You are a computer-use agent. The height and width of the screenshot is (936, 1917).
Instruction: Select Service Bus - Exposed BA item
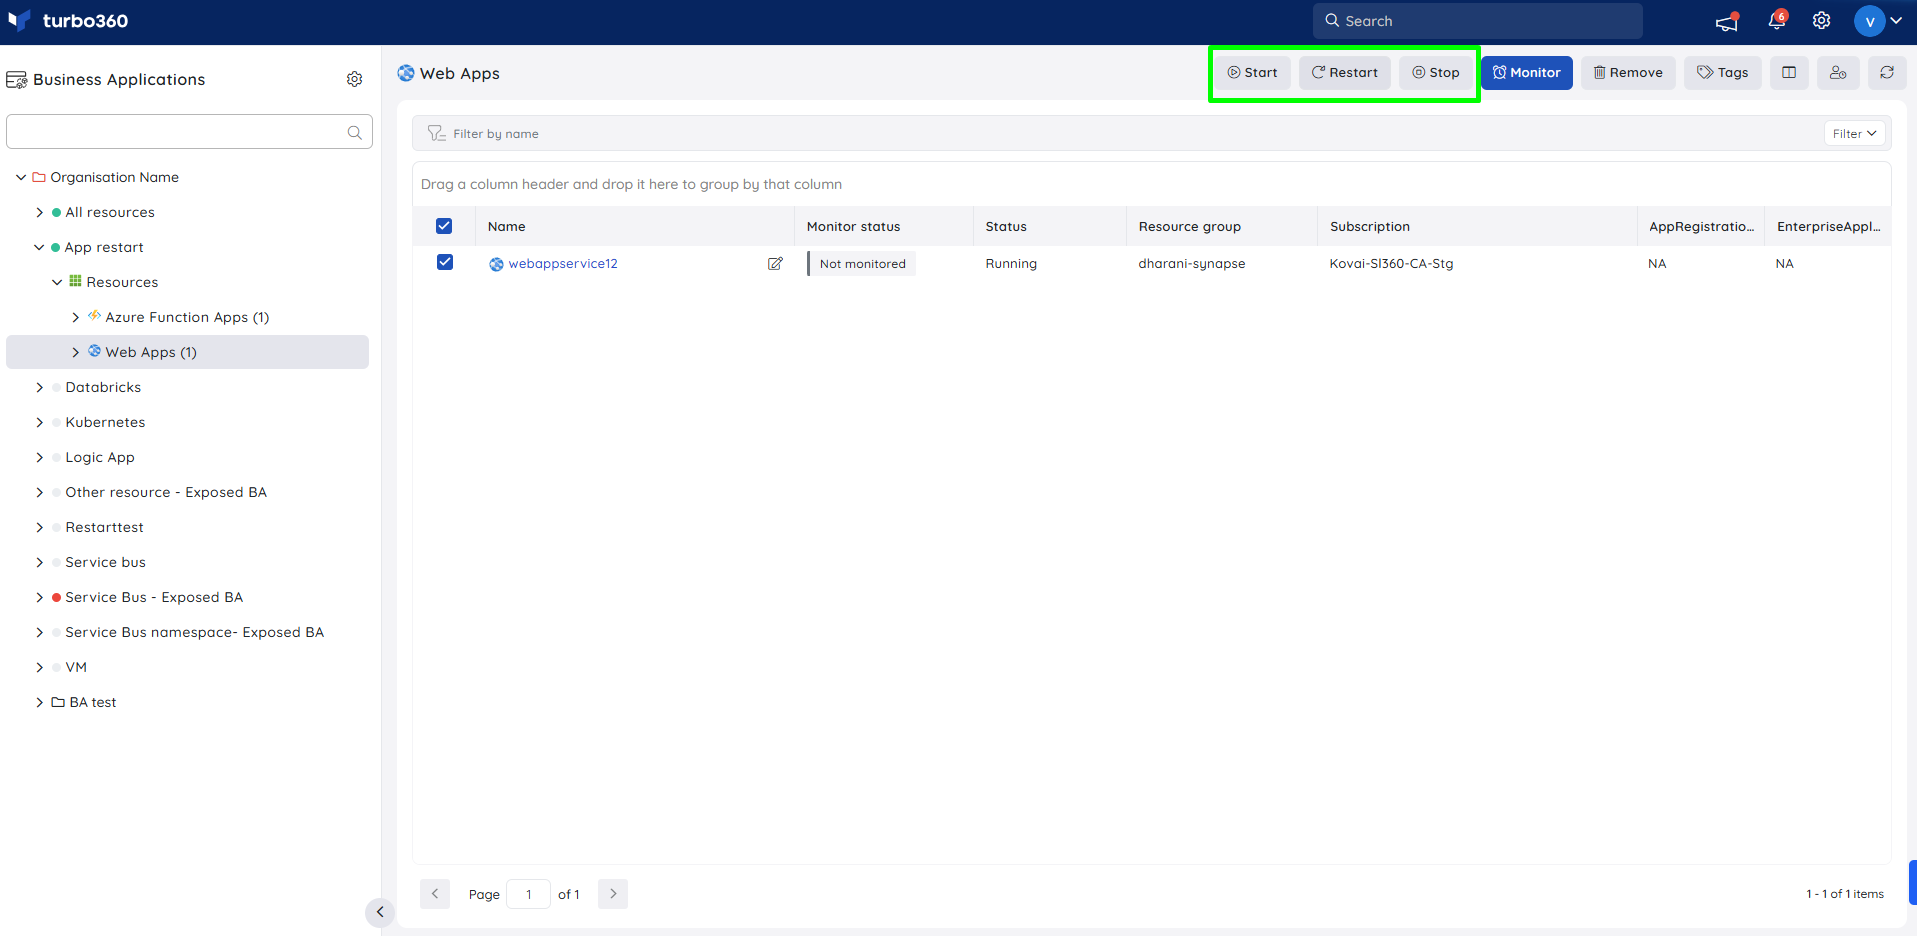click(x=154, y=597)
